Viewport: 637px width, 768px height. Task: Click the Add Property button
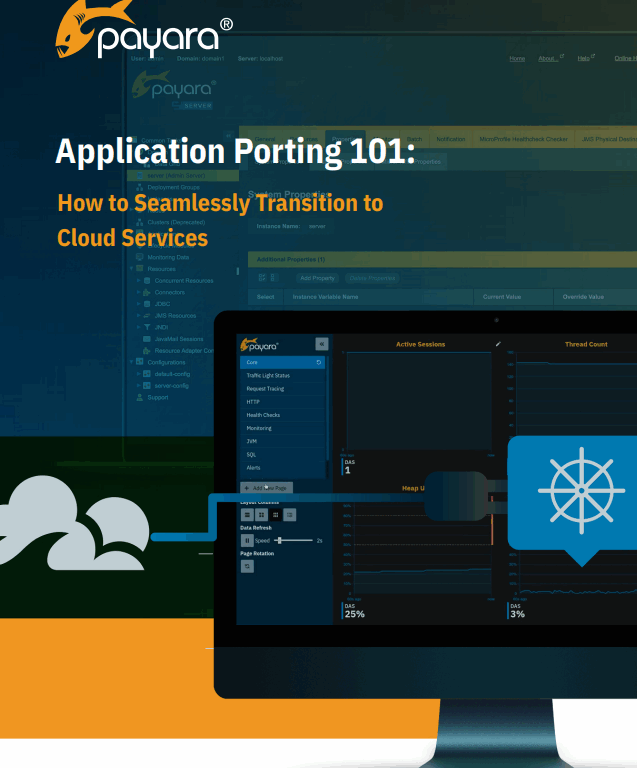tap(317, 278)
